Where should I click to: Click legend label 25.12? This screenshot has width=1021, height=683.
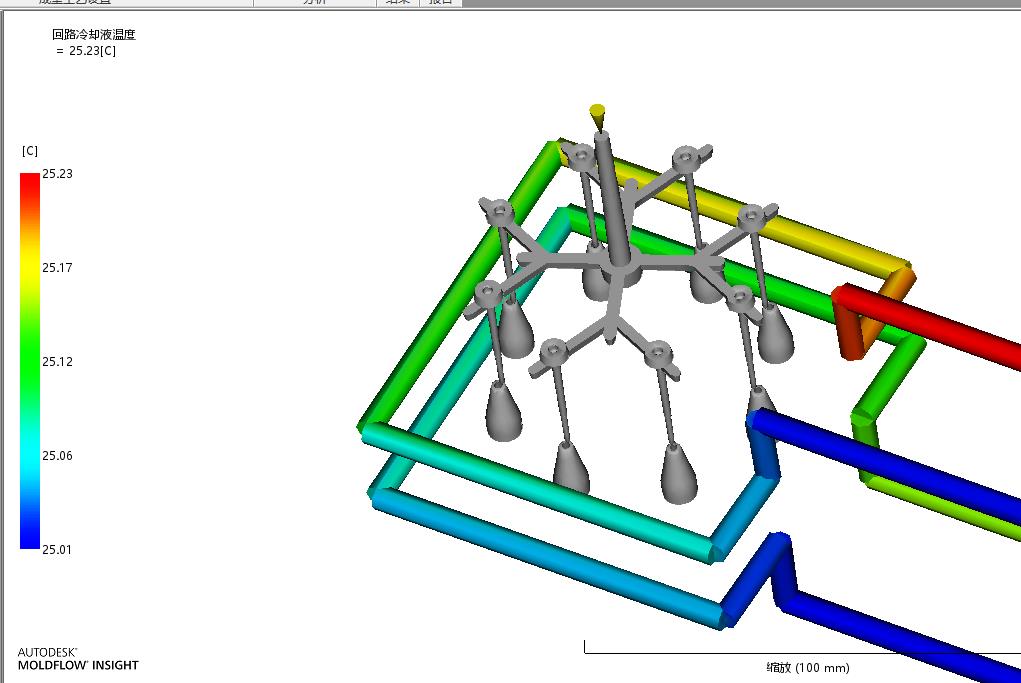click(57, 361)
